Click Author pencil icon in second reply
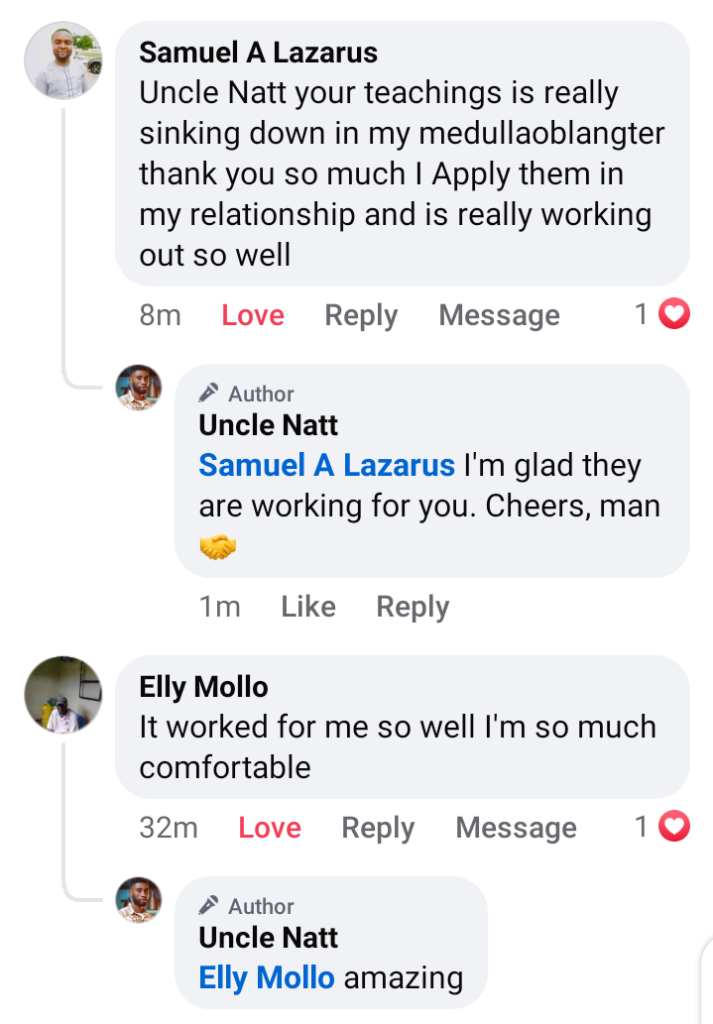The height and width of the screenshot is (1024, 713). [209, 905]
